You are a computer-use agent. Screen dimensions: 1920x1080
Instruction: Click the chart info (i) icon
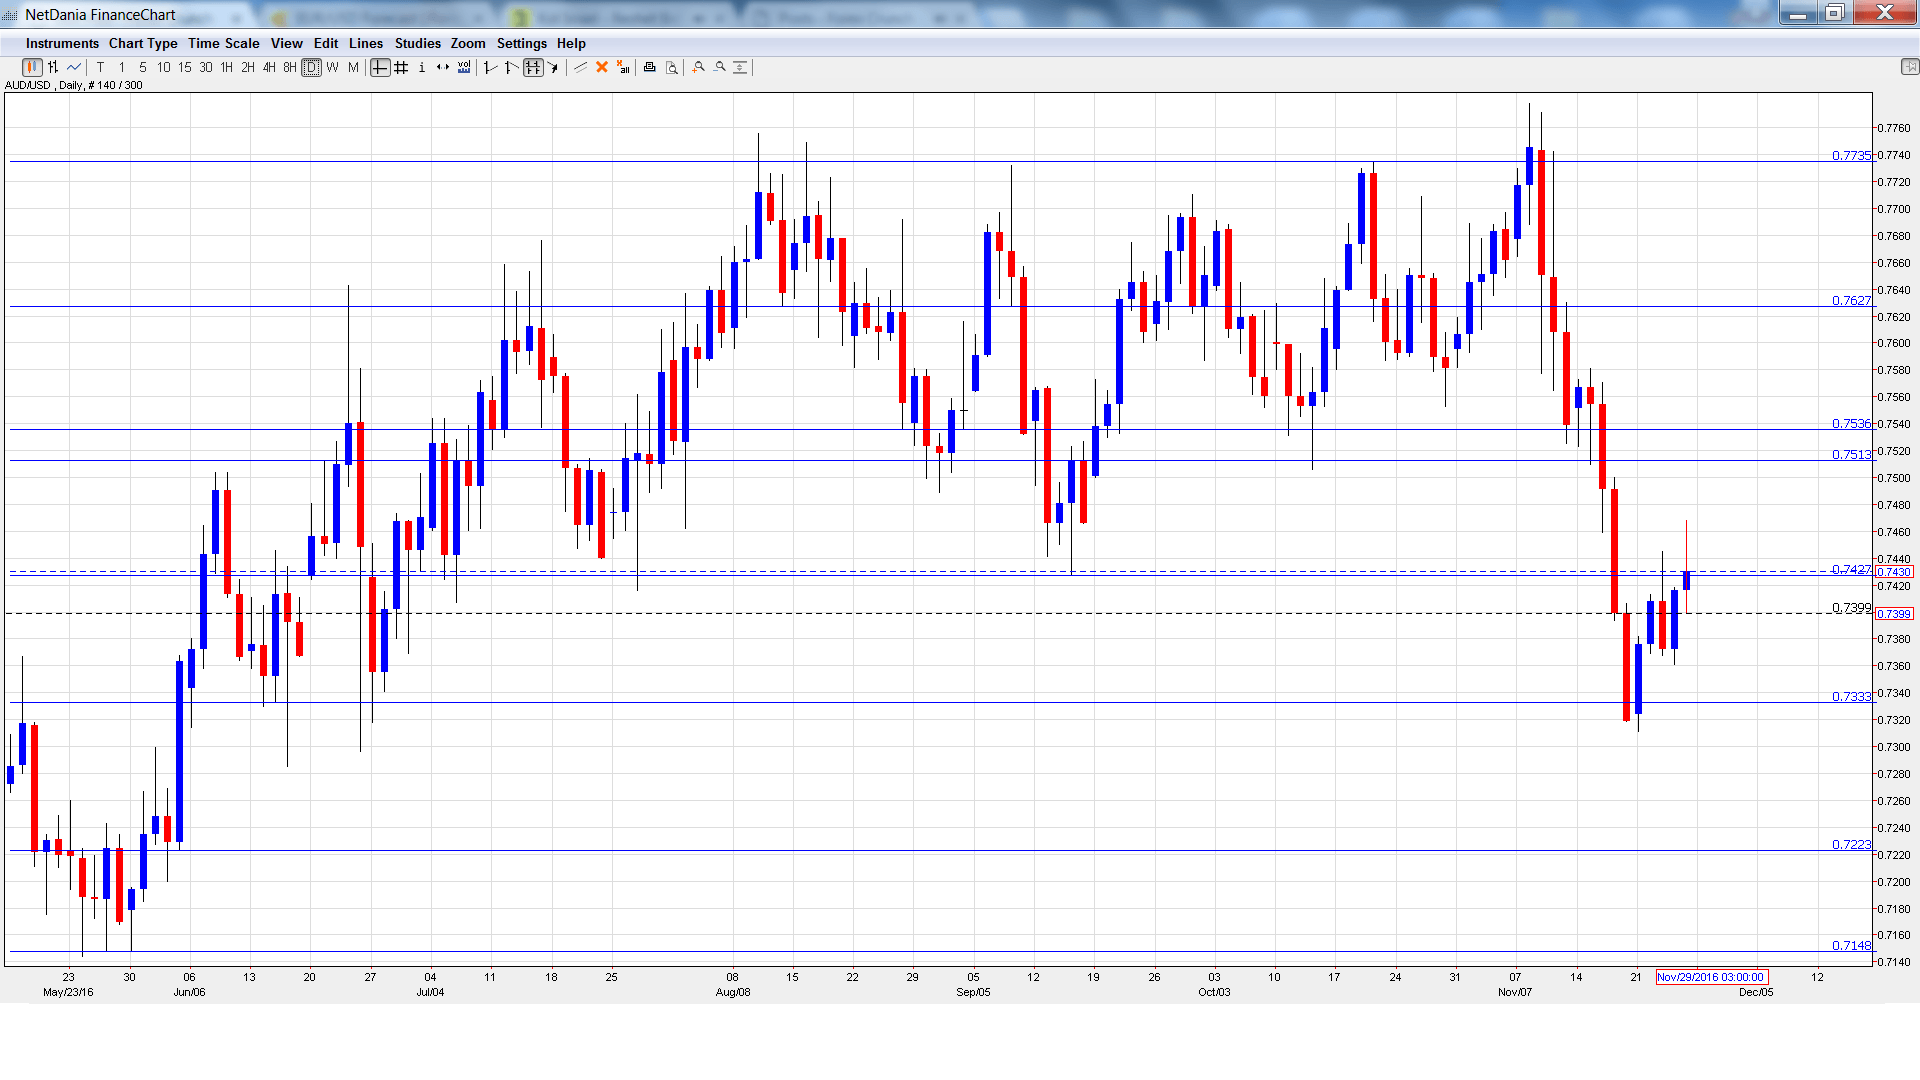point(421,67)
